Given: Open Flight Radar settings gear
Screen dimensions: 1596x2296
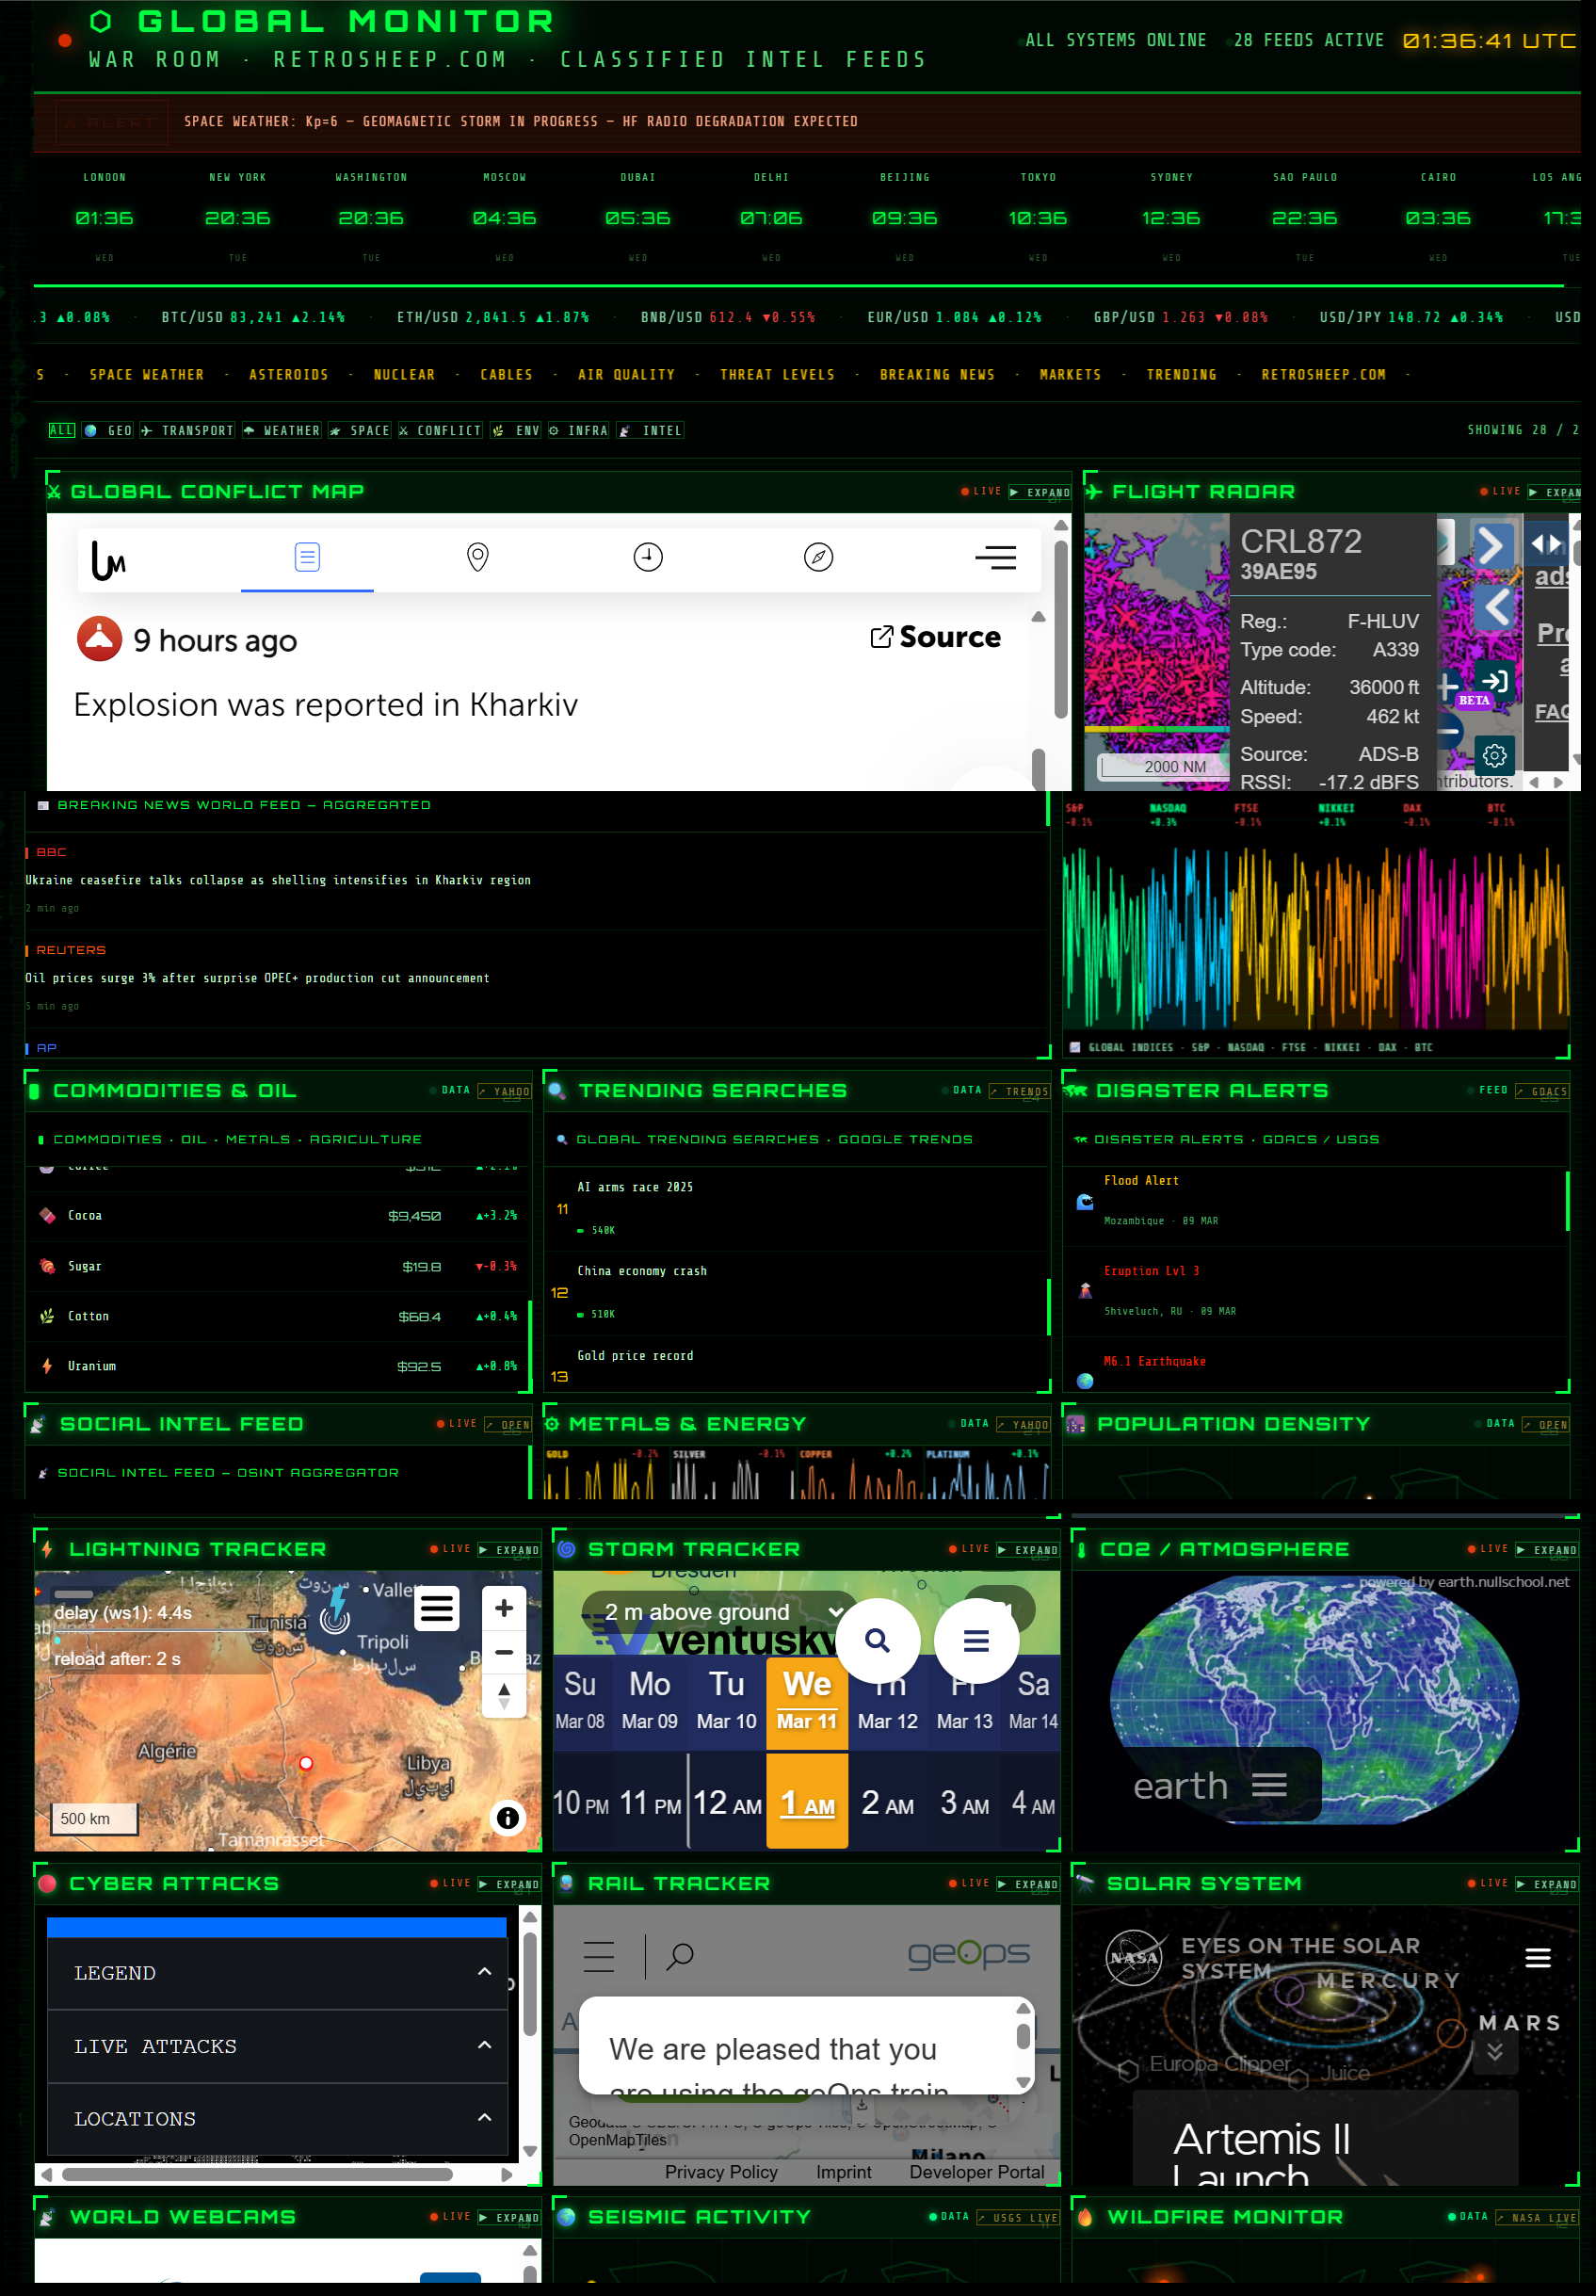Looking at the screenshot, I should (x=1495, y=755).
